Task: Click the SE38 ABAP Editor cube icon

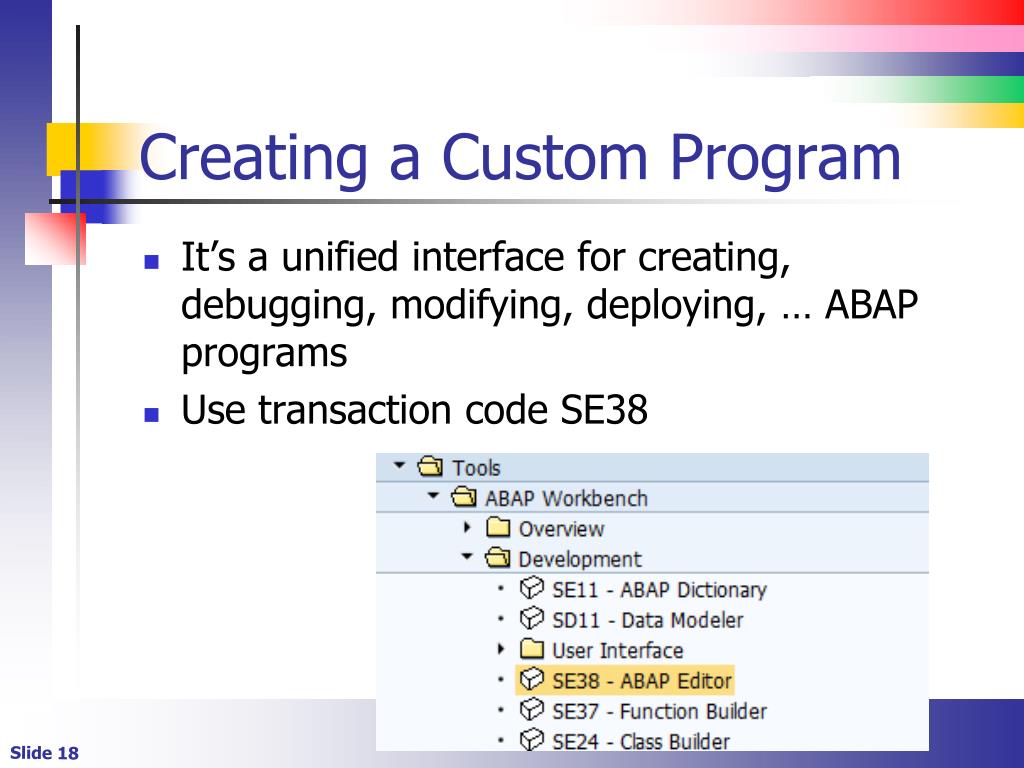Action: coord(532,680)
